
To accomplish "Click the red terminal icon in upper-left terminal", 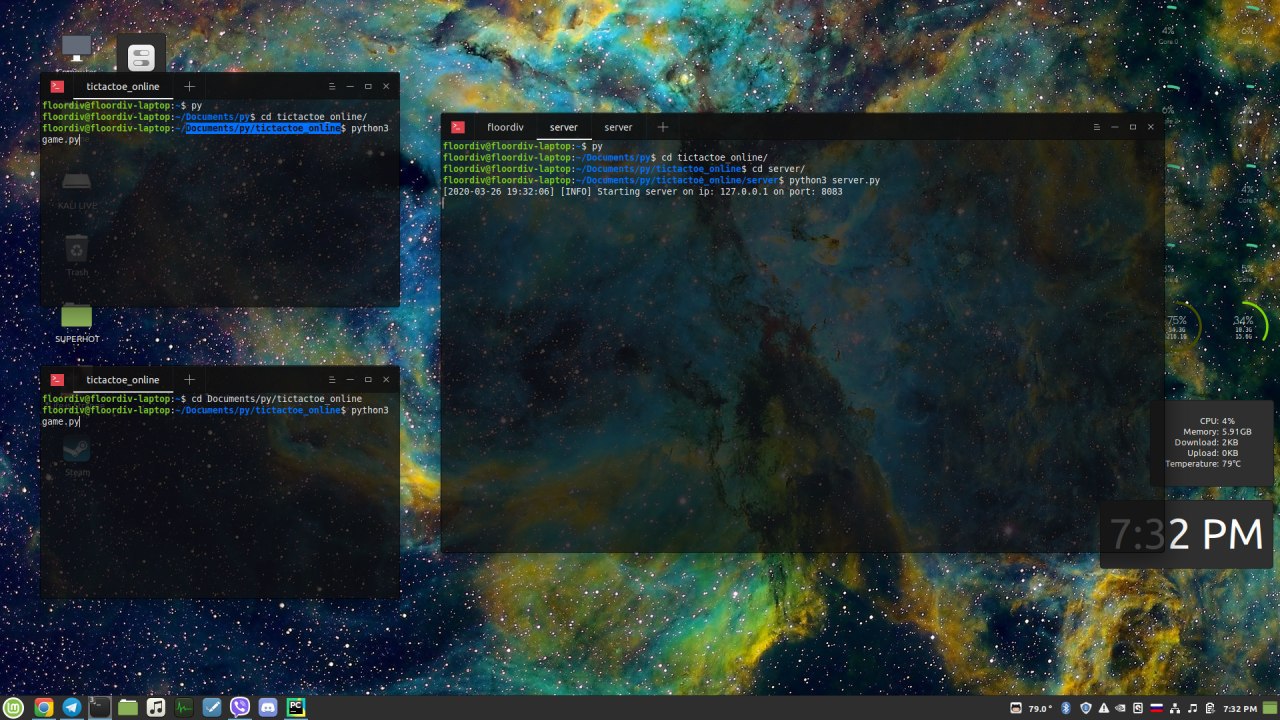I will (57, 86).
